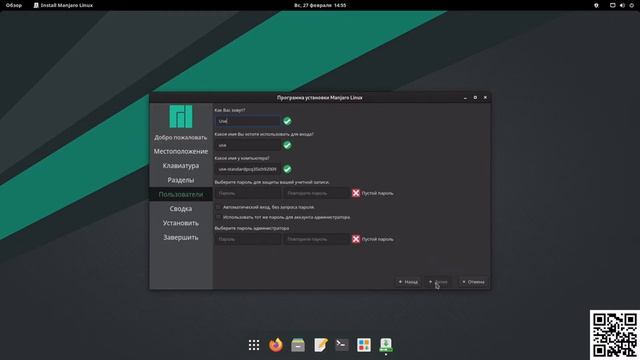Screen dimensions: 640x360
Task: Focus the 'Как Вас зовут?' name field
Action: point(248,121)
